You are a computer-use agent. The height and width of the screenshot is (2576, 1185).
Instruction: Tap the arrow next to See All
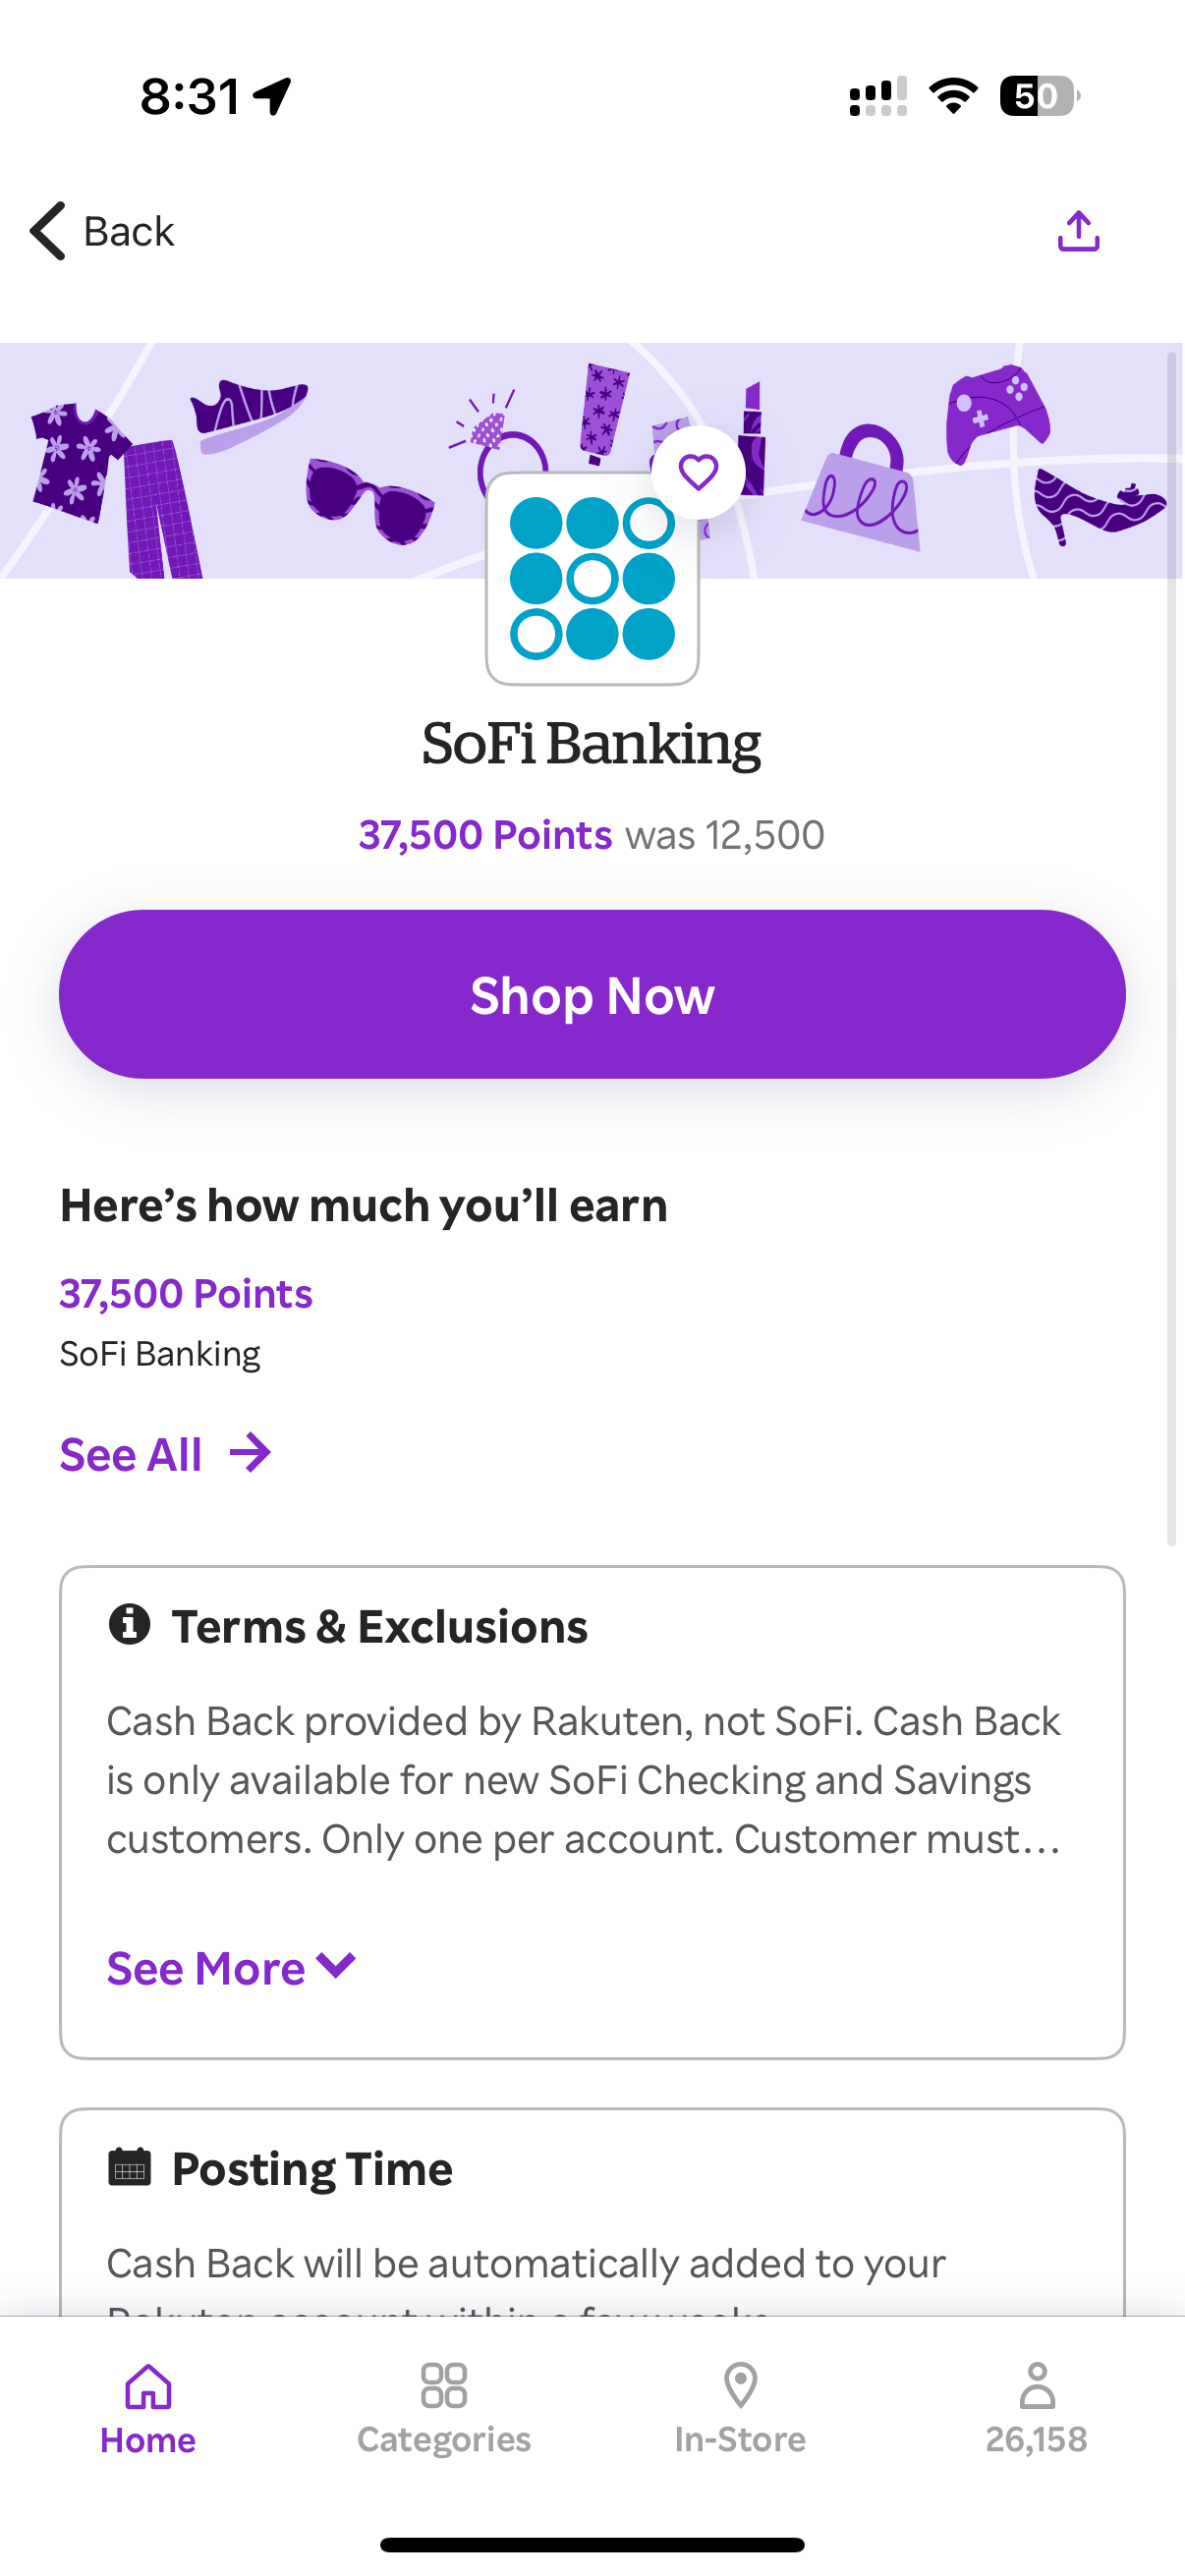(250, 1453)
